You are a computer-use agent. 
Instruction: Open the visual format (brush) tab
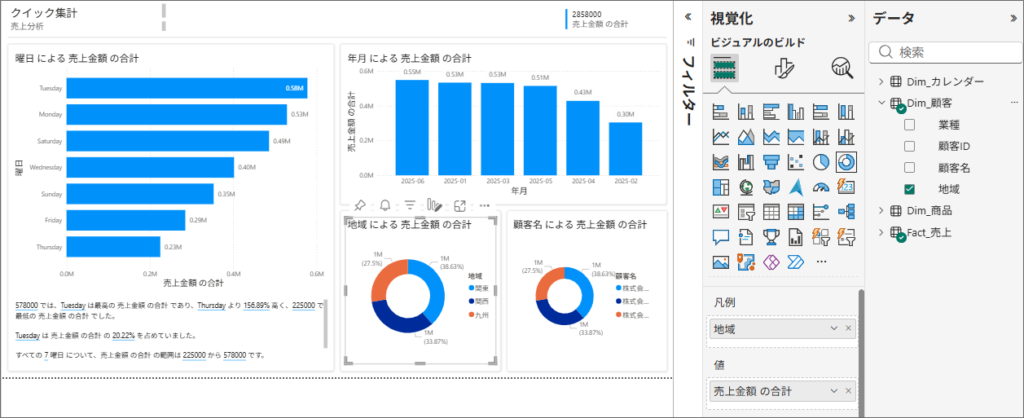784,68
